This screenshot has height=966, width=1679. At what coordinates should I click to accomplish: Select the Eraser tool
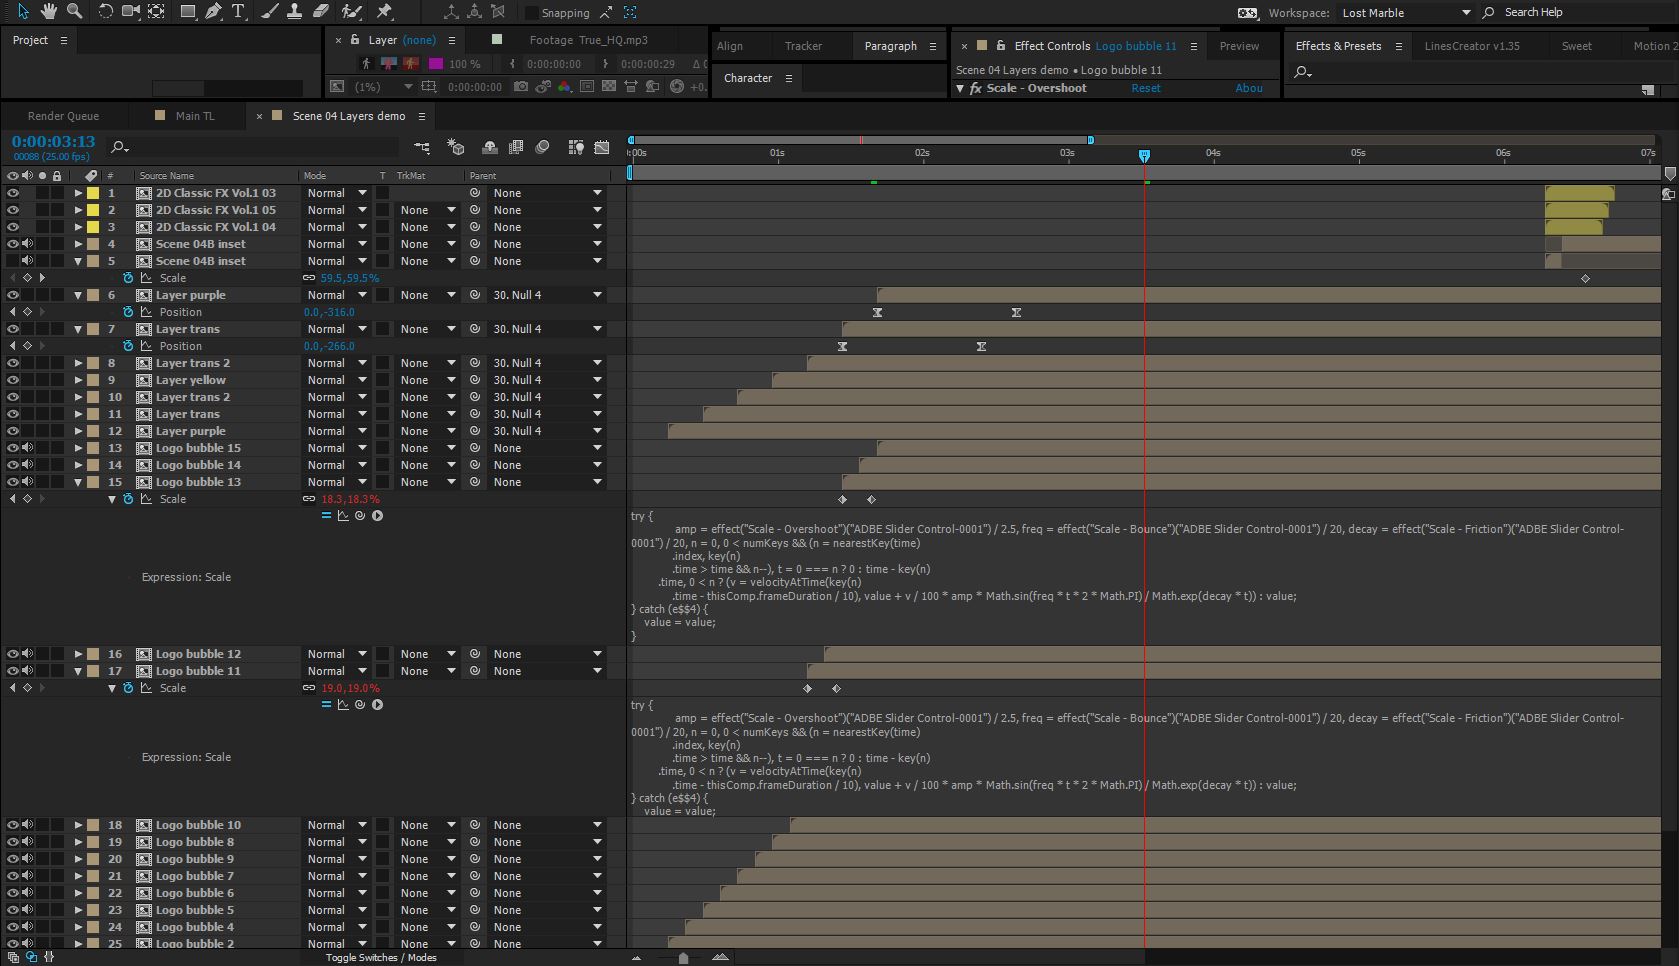pos(320,12)
